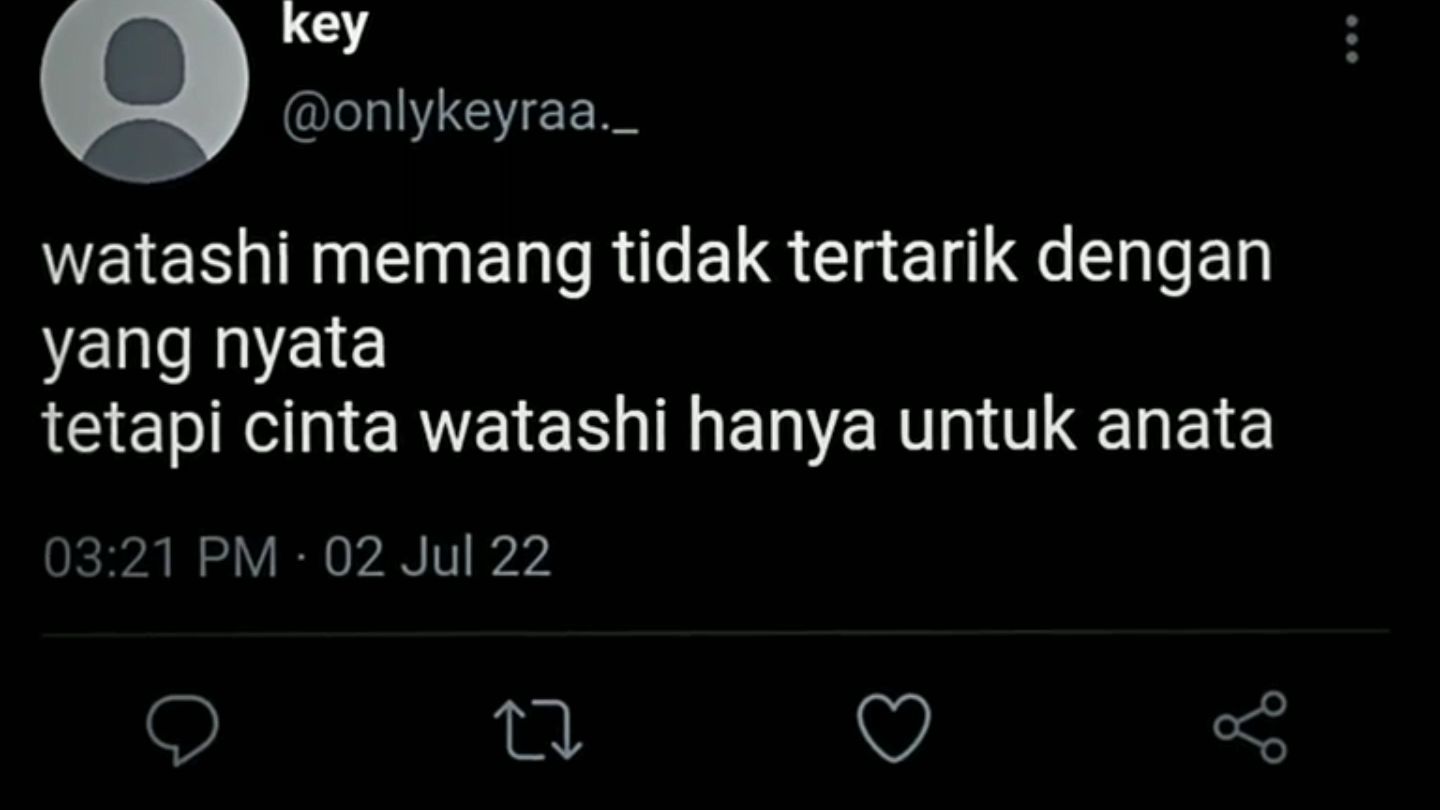Viewport: 1440px width, 810px height.
Task: Click the 03:21 PM time stamp
Action: pyautogui.click(x=161, y=557)
